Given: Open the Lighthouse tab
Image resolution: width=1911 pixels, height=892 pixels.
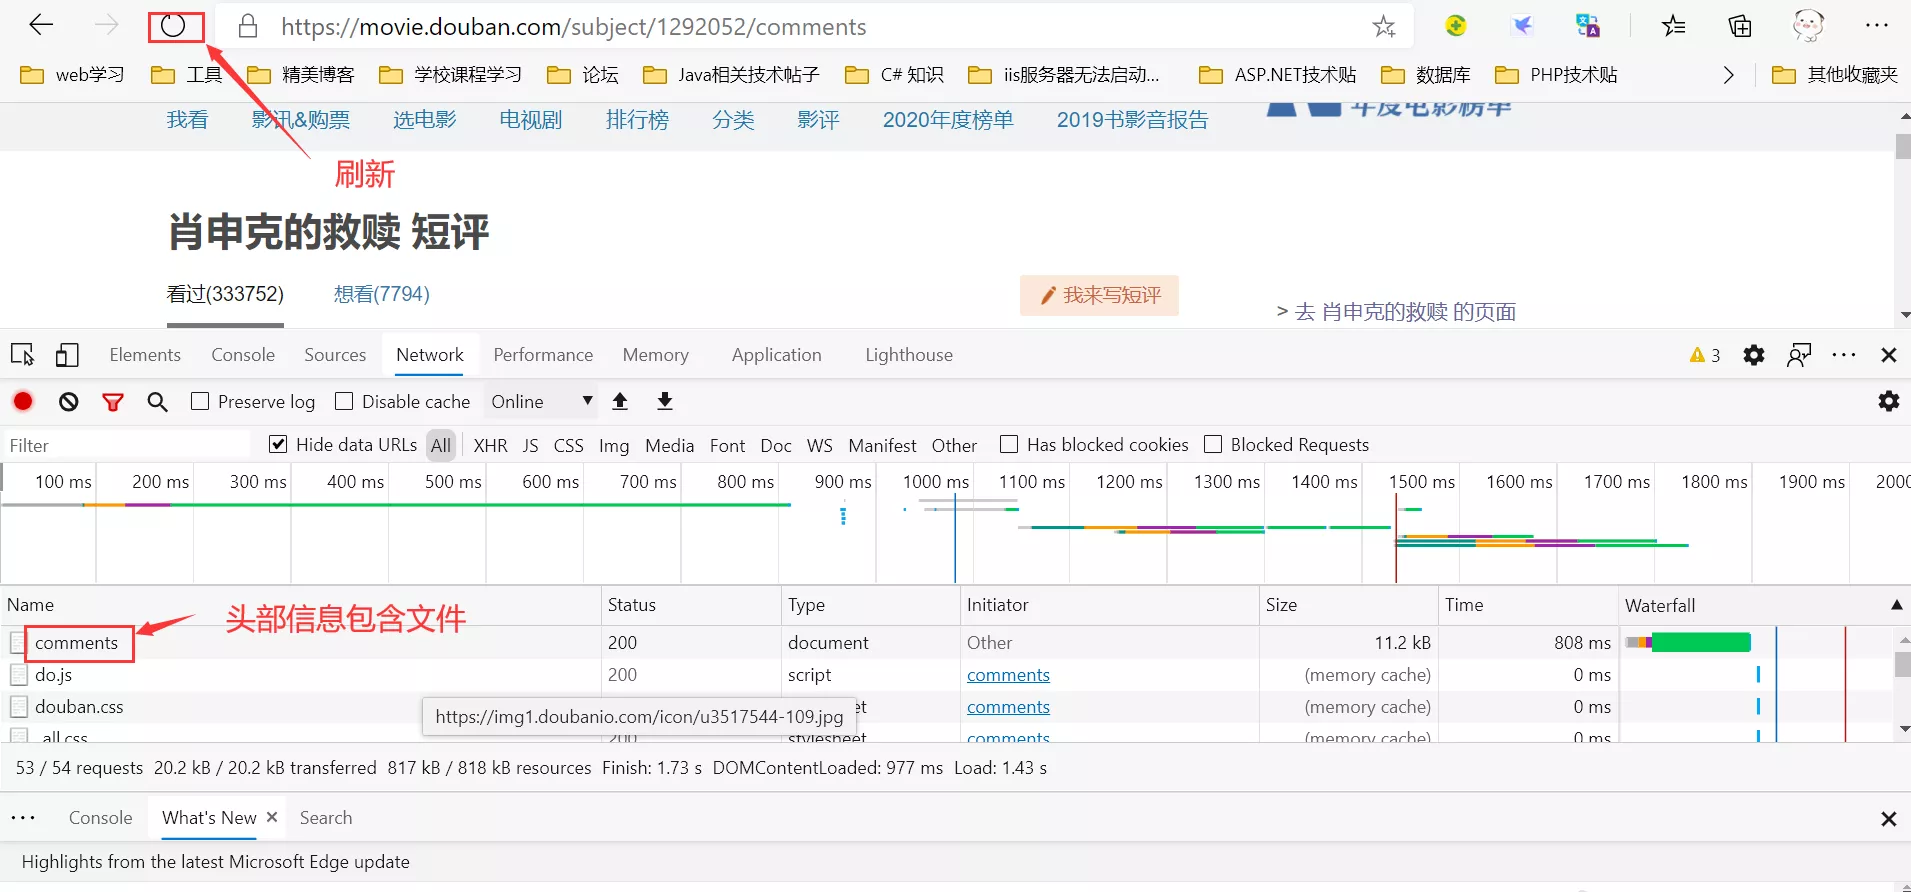Looking at the screenshot, I should tap(909, 355).
